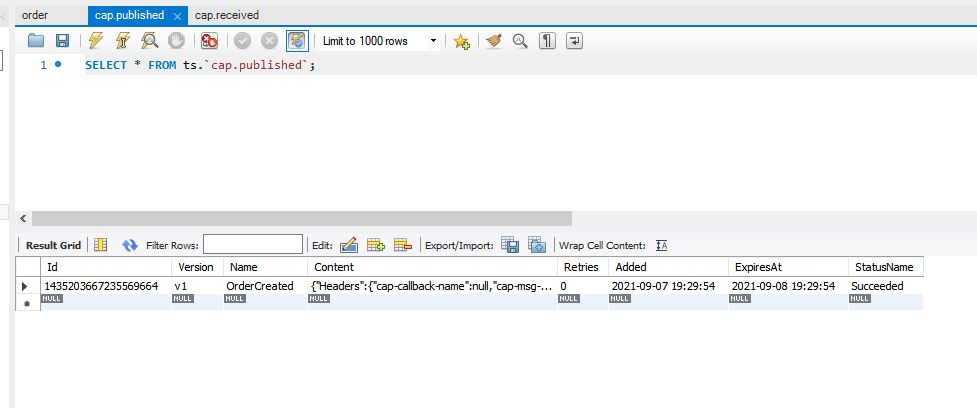Edit current row pencil icon

pos(349,245)
